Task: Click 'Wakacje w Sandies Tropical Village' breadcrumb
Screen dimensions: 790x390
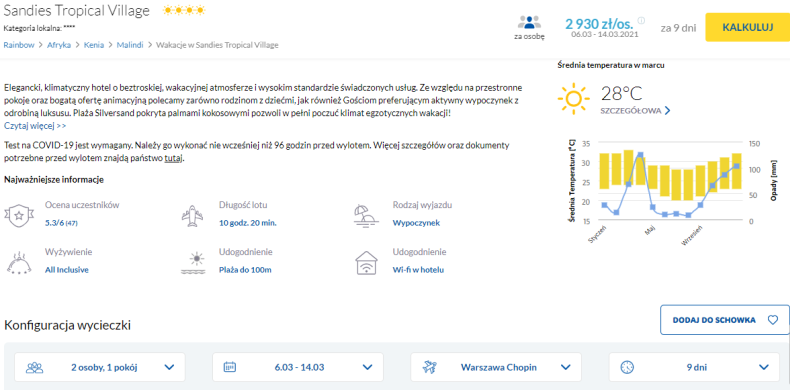Action: click(217, 45)
